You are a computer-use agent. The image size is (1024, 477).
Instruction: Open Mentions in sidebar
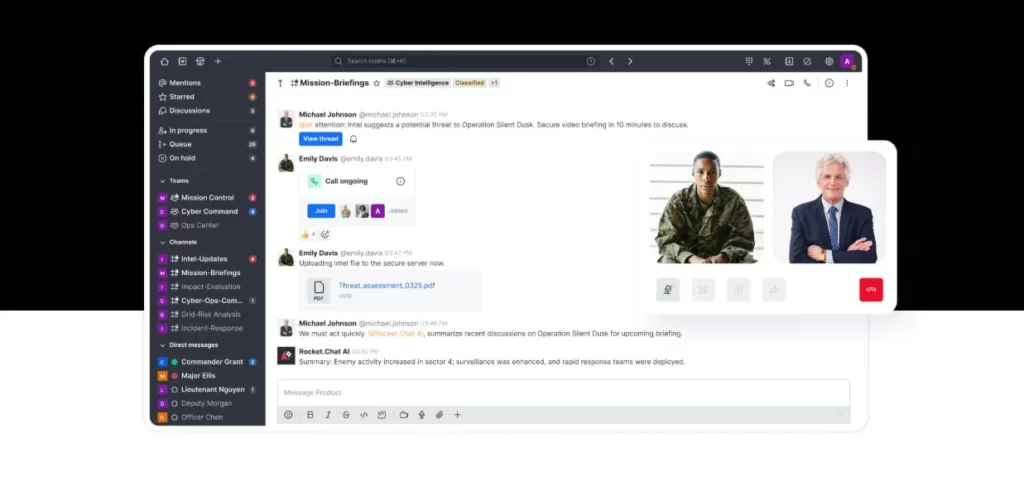pos(207,83)
